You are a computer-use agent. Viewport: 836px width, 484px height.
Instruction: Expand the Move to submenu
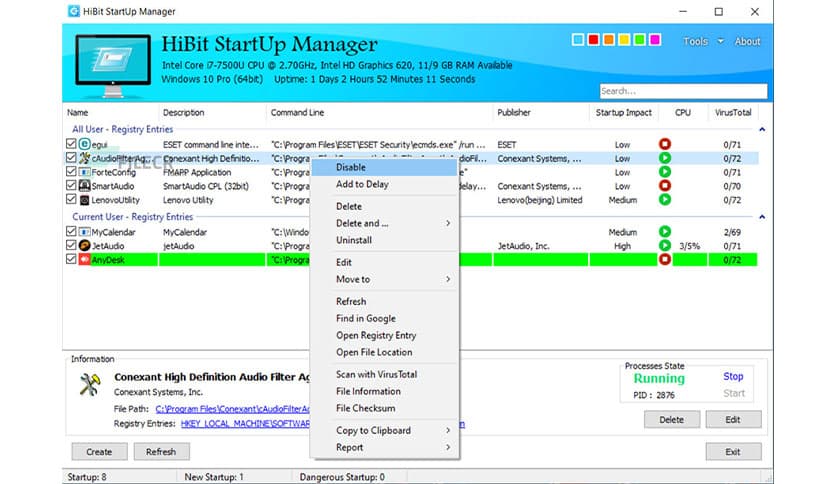[x=384, y=279]
